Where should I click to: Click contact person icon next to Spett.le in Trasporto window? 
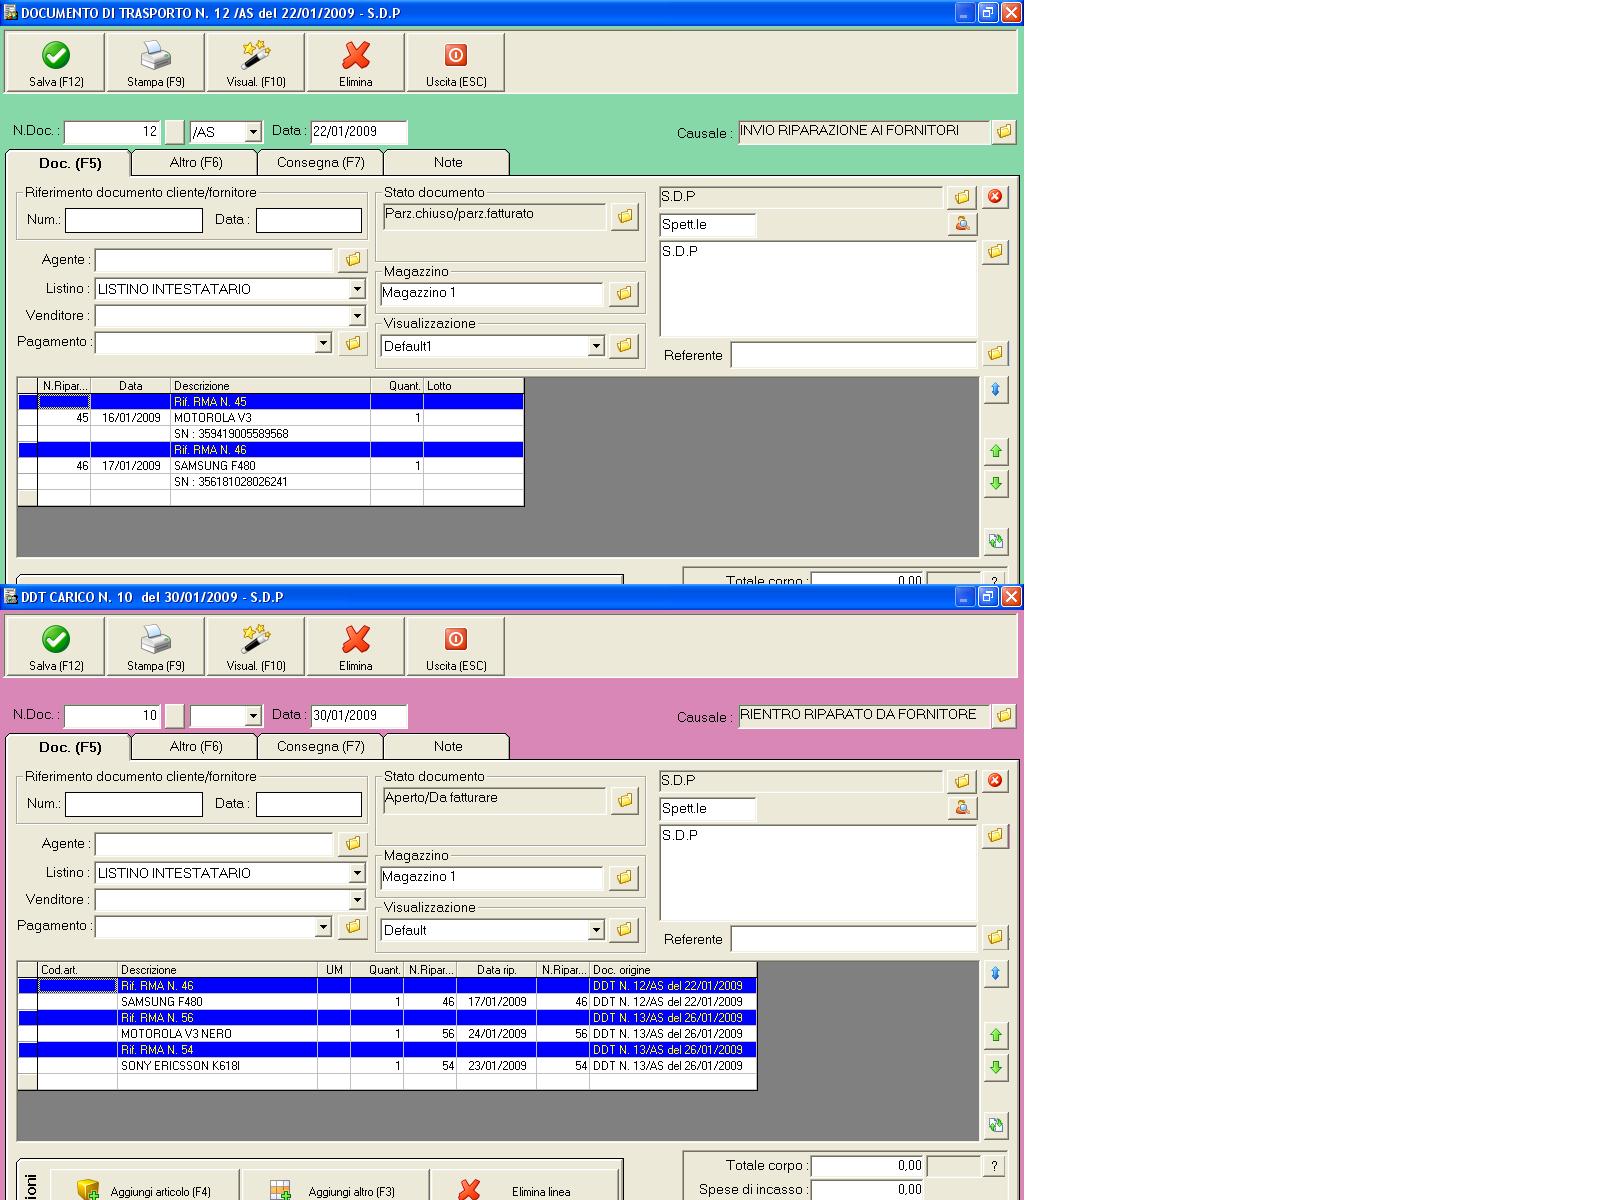tap(962, 223)
